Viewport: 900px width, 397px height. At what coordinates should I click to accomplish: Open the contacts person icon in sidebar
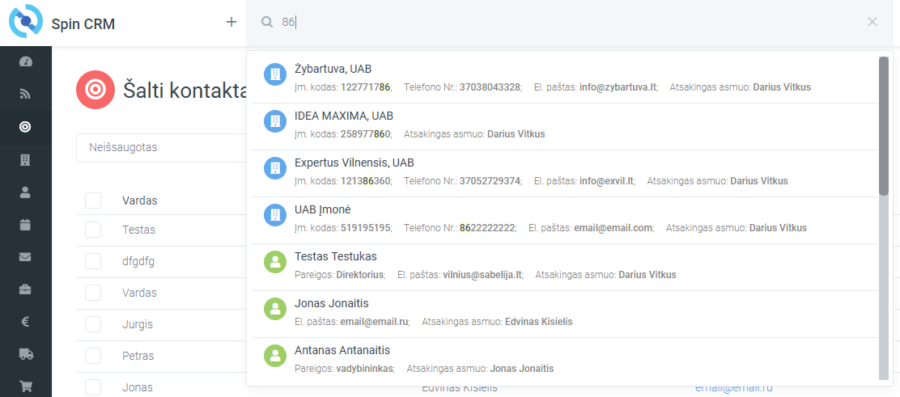click(25, 192)
